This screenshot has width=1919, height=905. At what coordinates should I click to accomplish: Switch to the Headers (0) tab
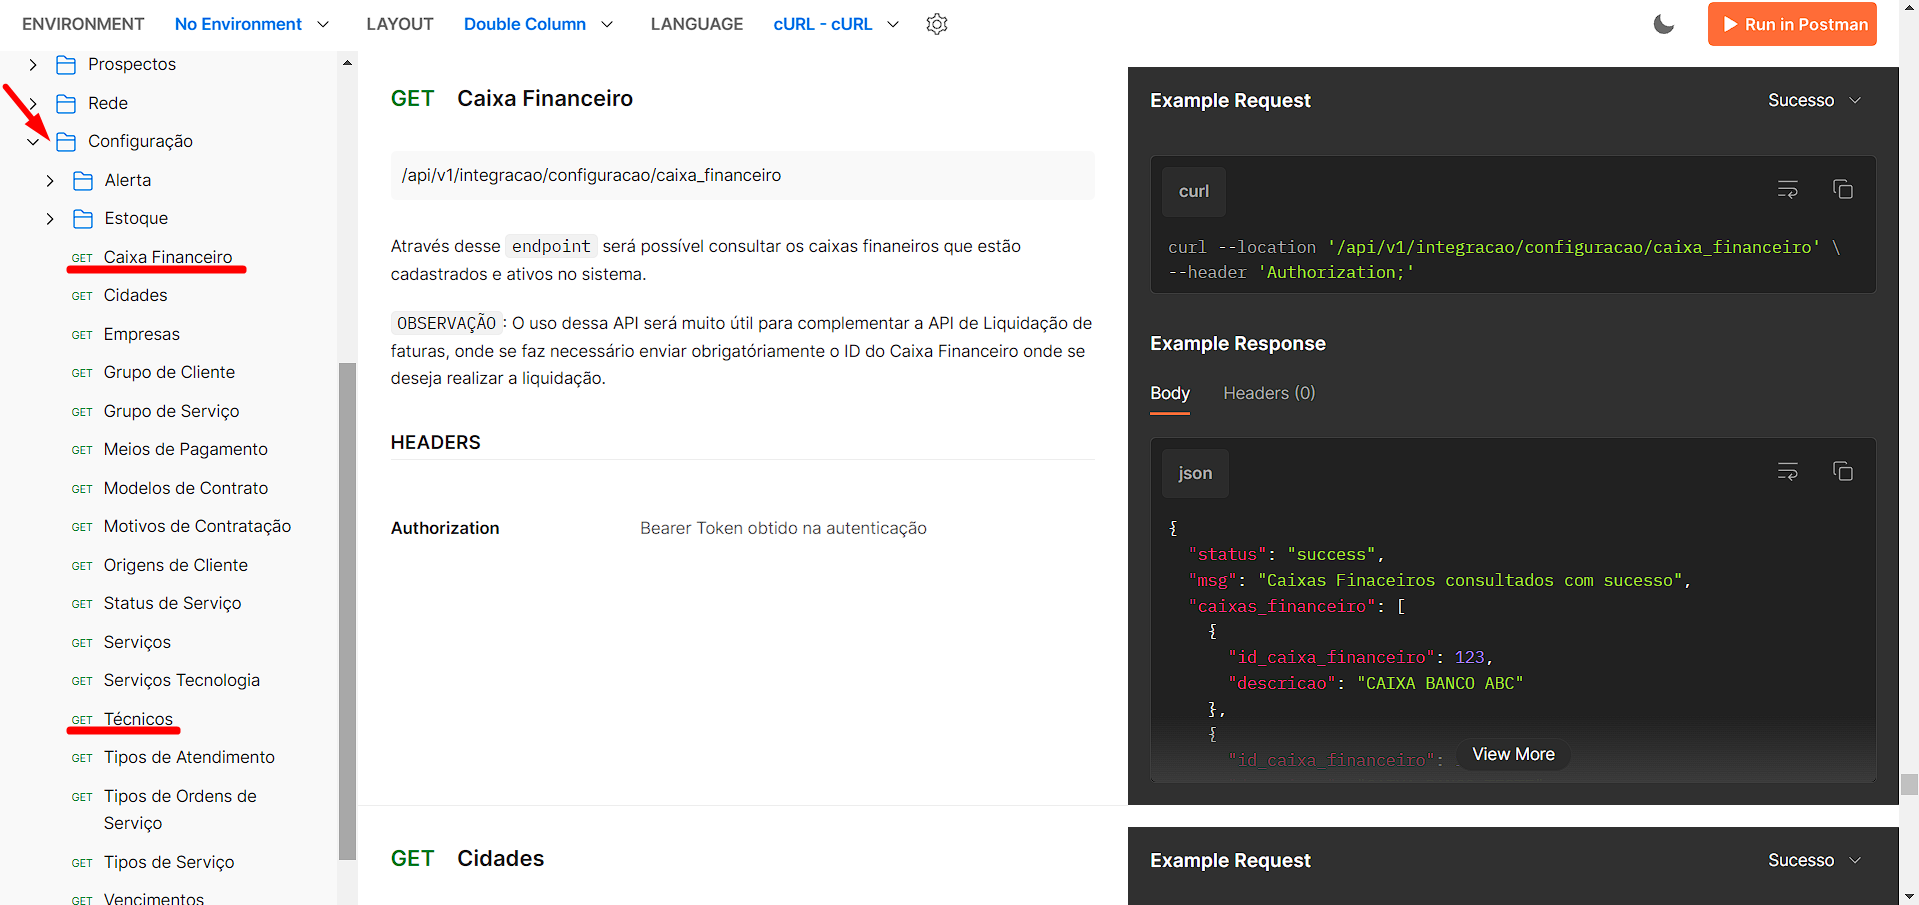click(x=1269, y=393)
